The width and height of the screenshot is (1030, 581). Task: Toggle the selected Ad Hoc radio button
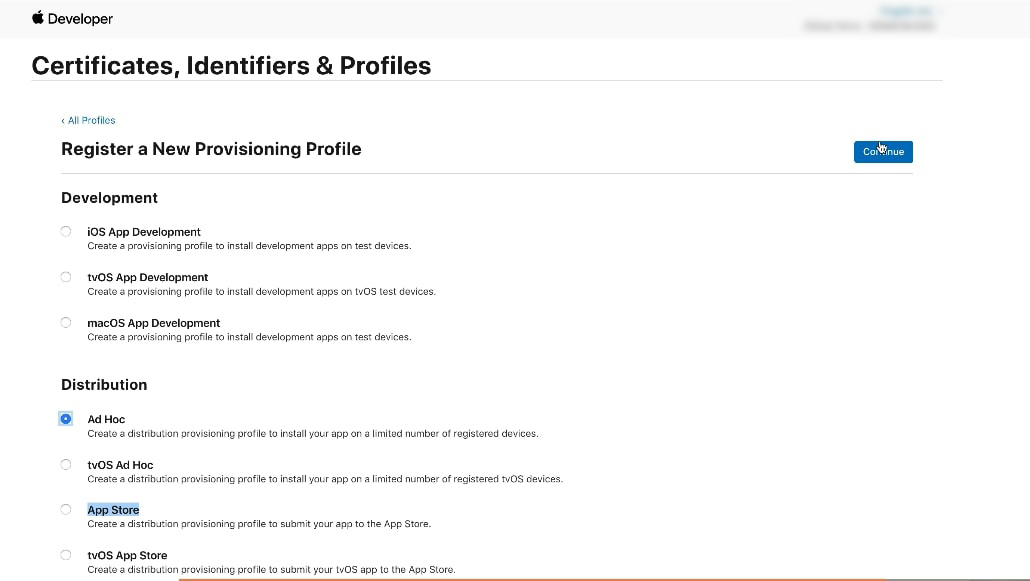[66, 419]
